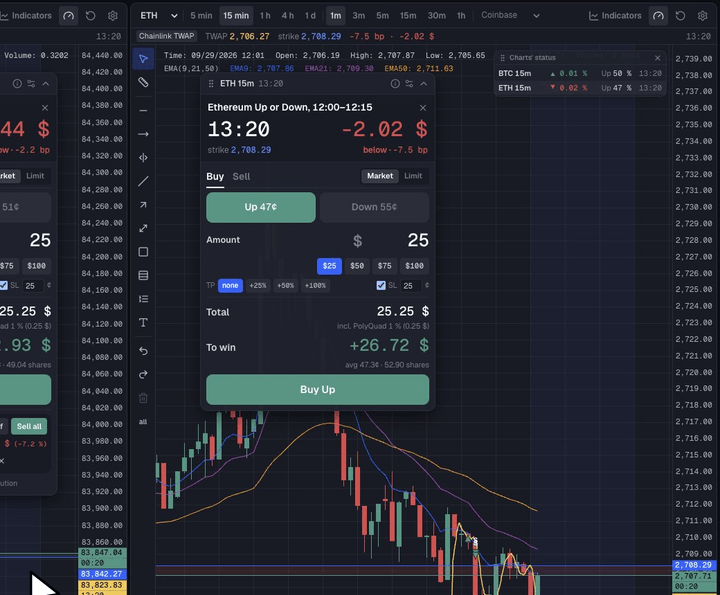
Task: Select the 1 d market interval
Action: pyautogui.click(x=310, y=16)
